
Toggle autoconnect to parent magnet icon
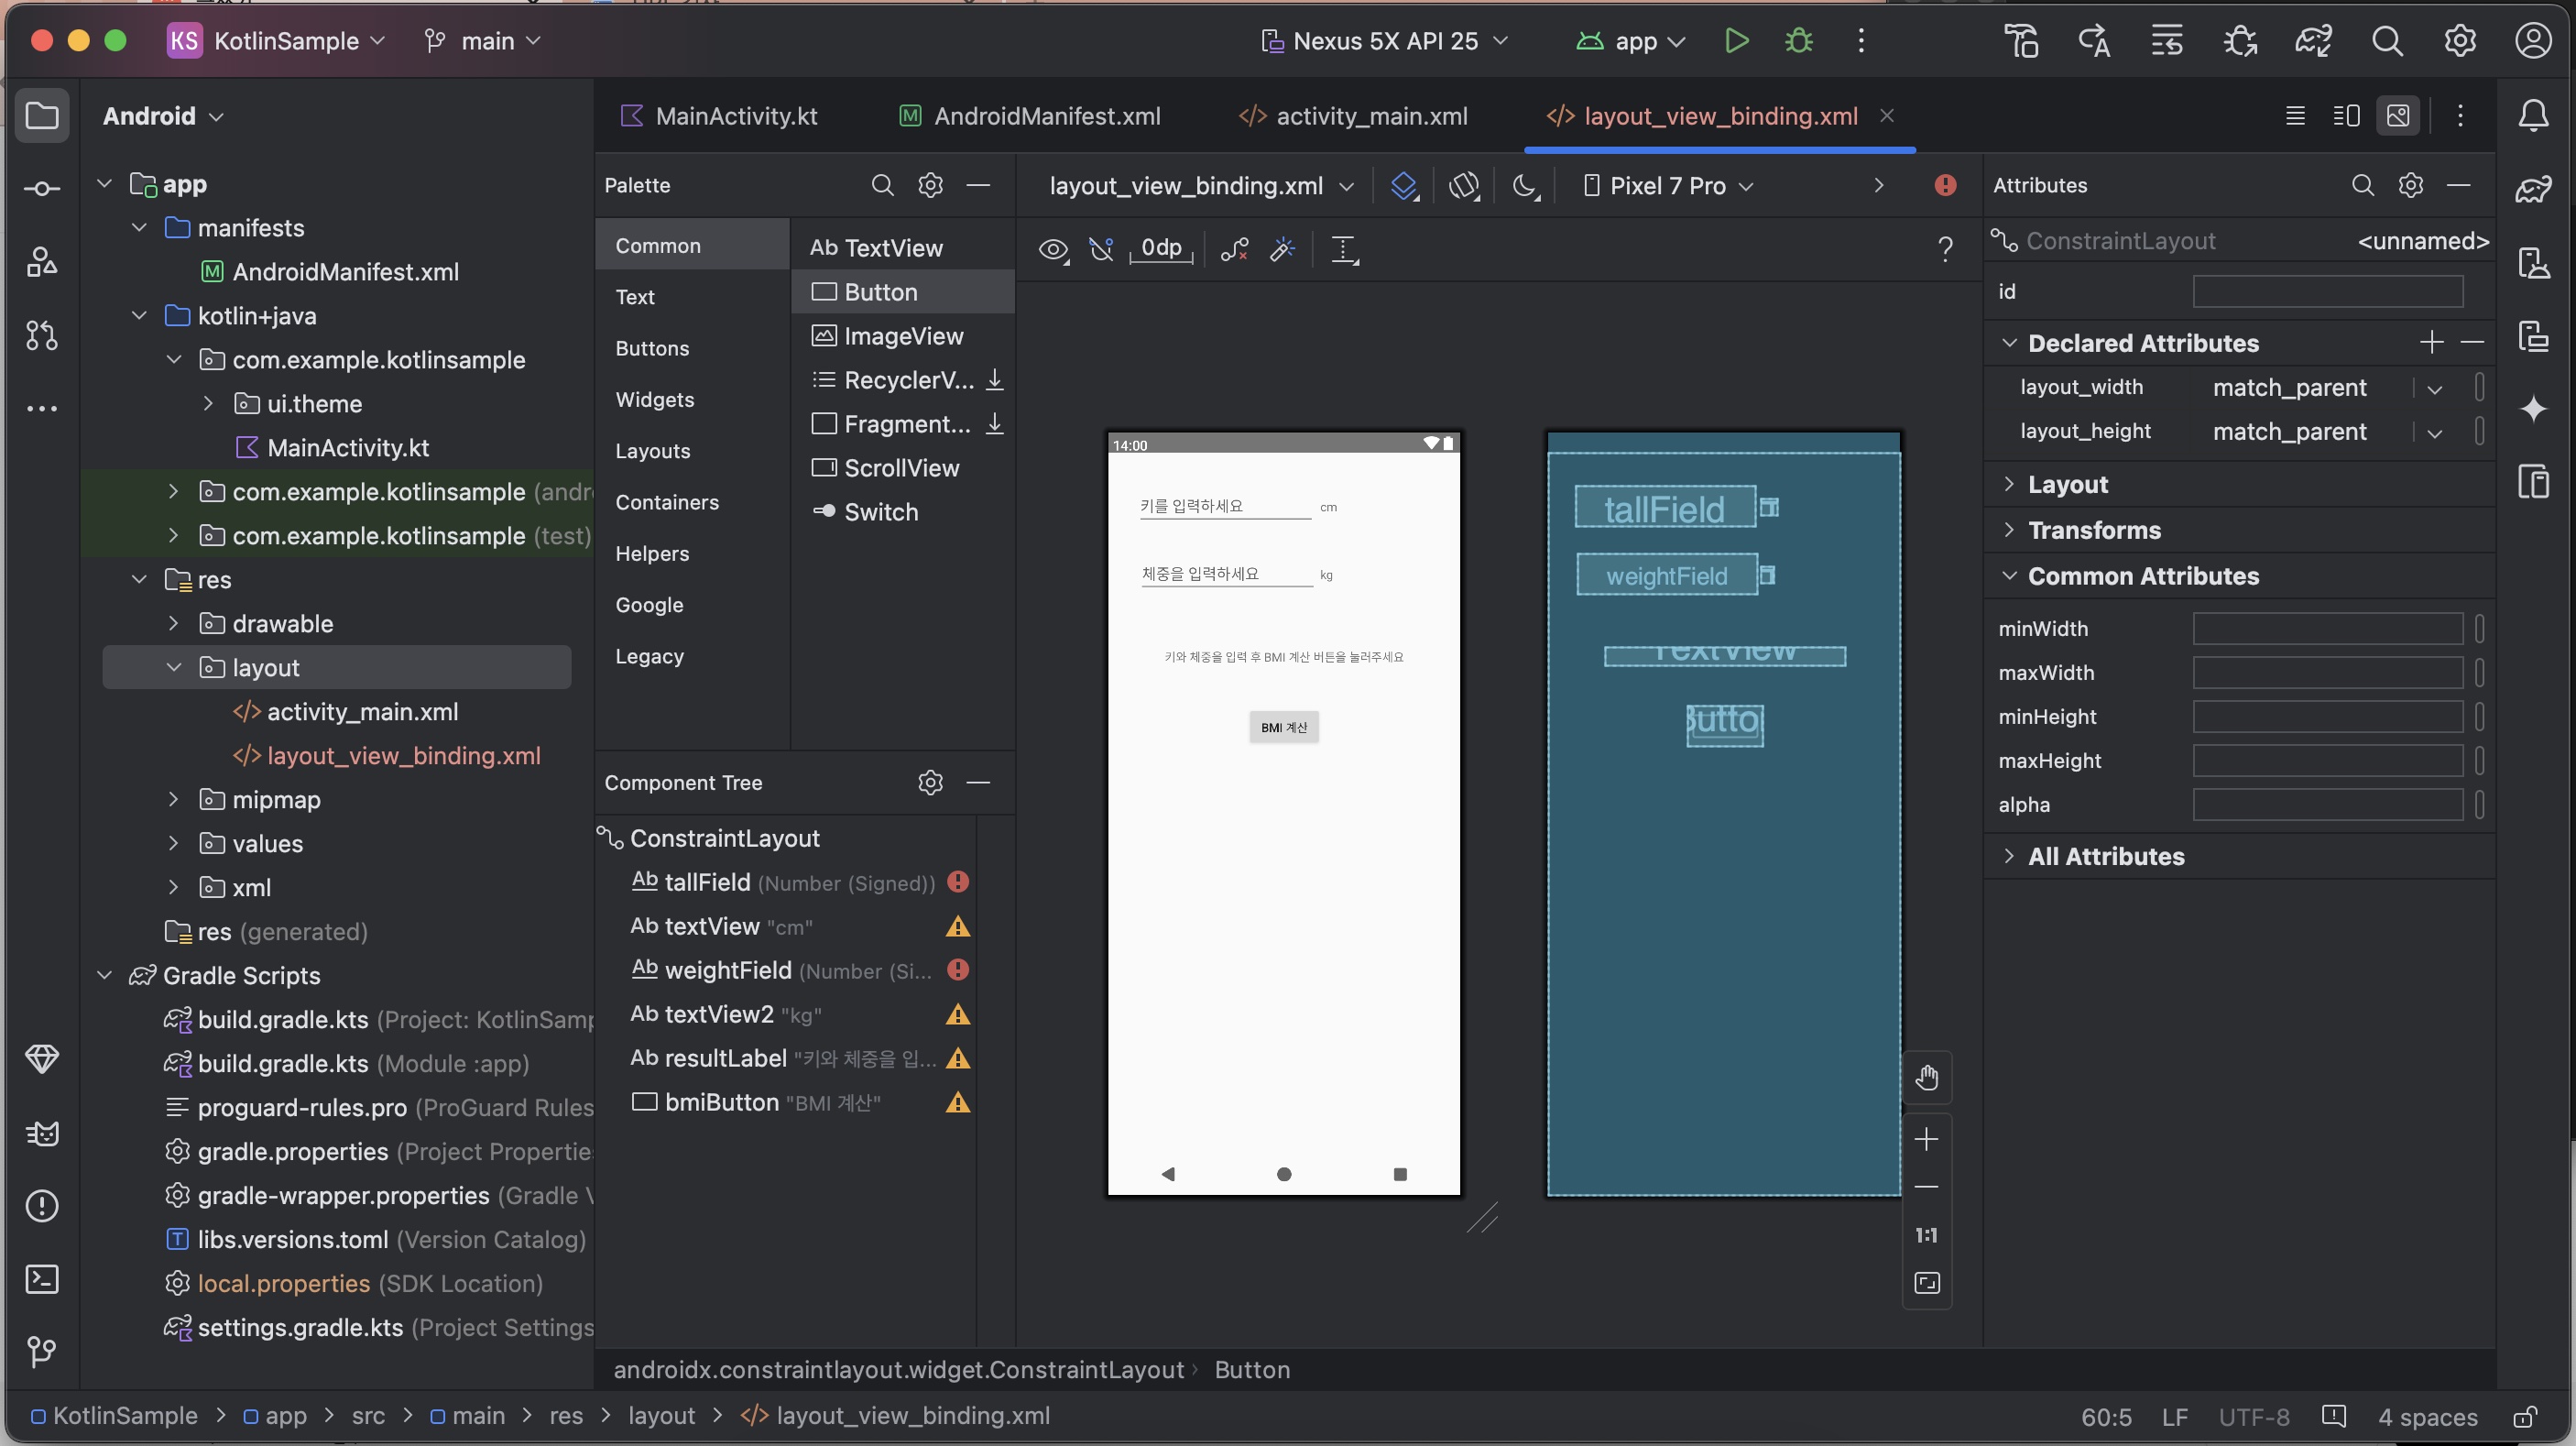[x=1101, y=249]
